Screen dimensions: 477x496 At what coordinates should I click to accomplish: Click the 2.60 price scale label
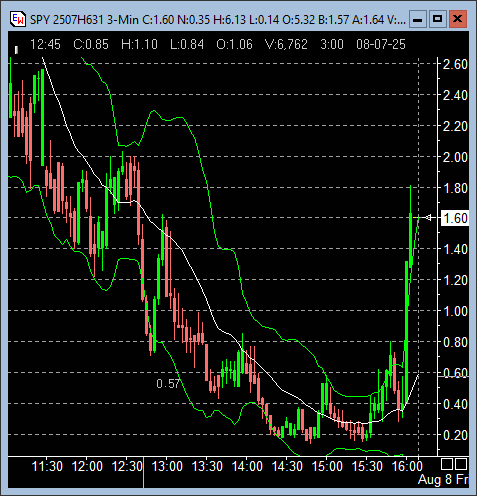(x=455, y=64)
